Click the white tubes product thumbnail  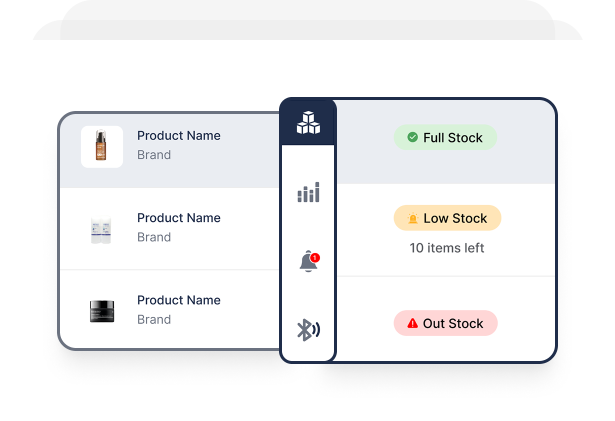pos(101,229)
